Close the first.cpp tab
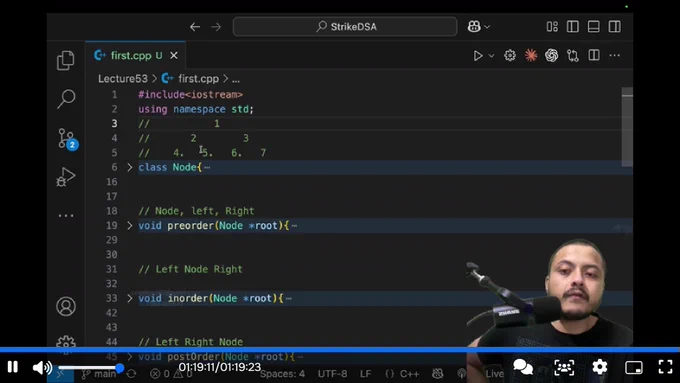This screenshot has width=680, height=383. click(x=174, y=56)
